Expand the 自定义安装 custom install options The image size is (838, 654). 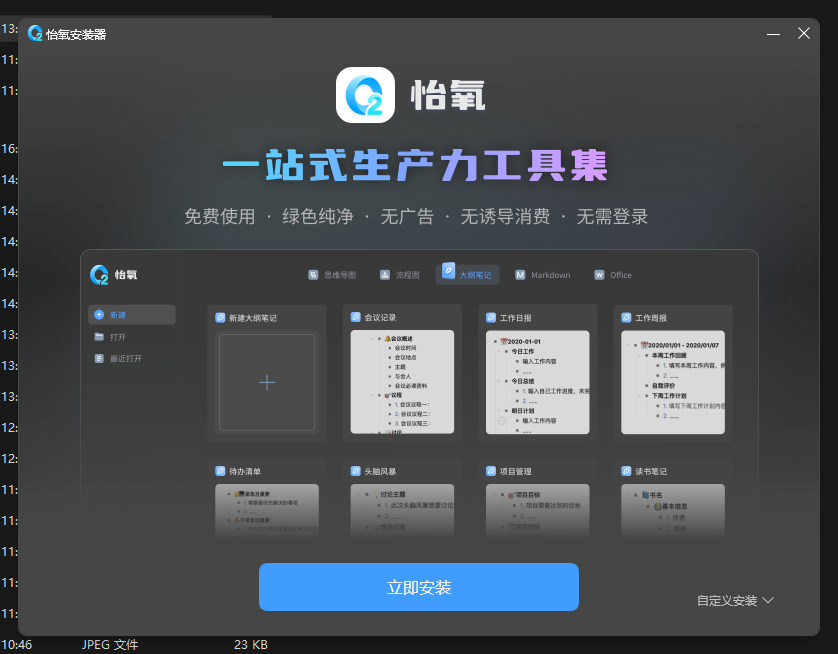tap(735, 601)
